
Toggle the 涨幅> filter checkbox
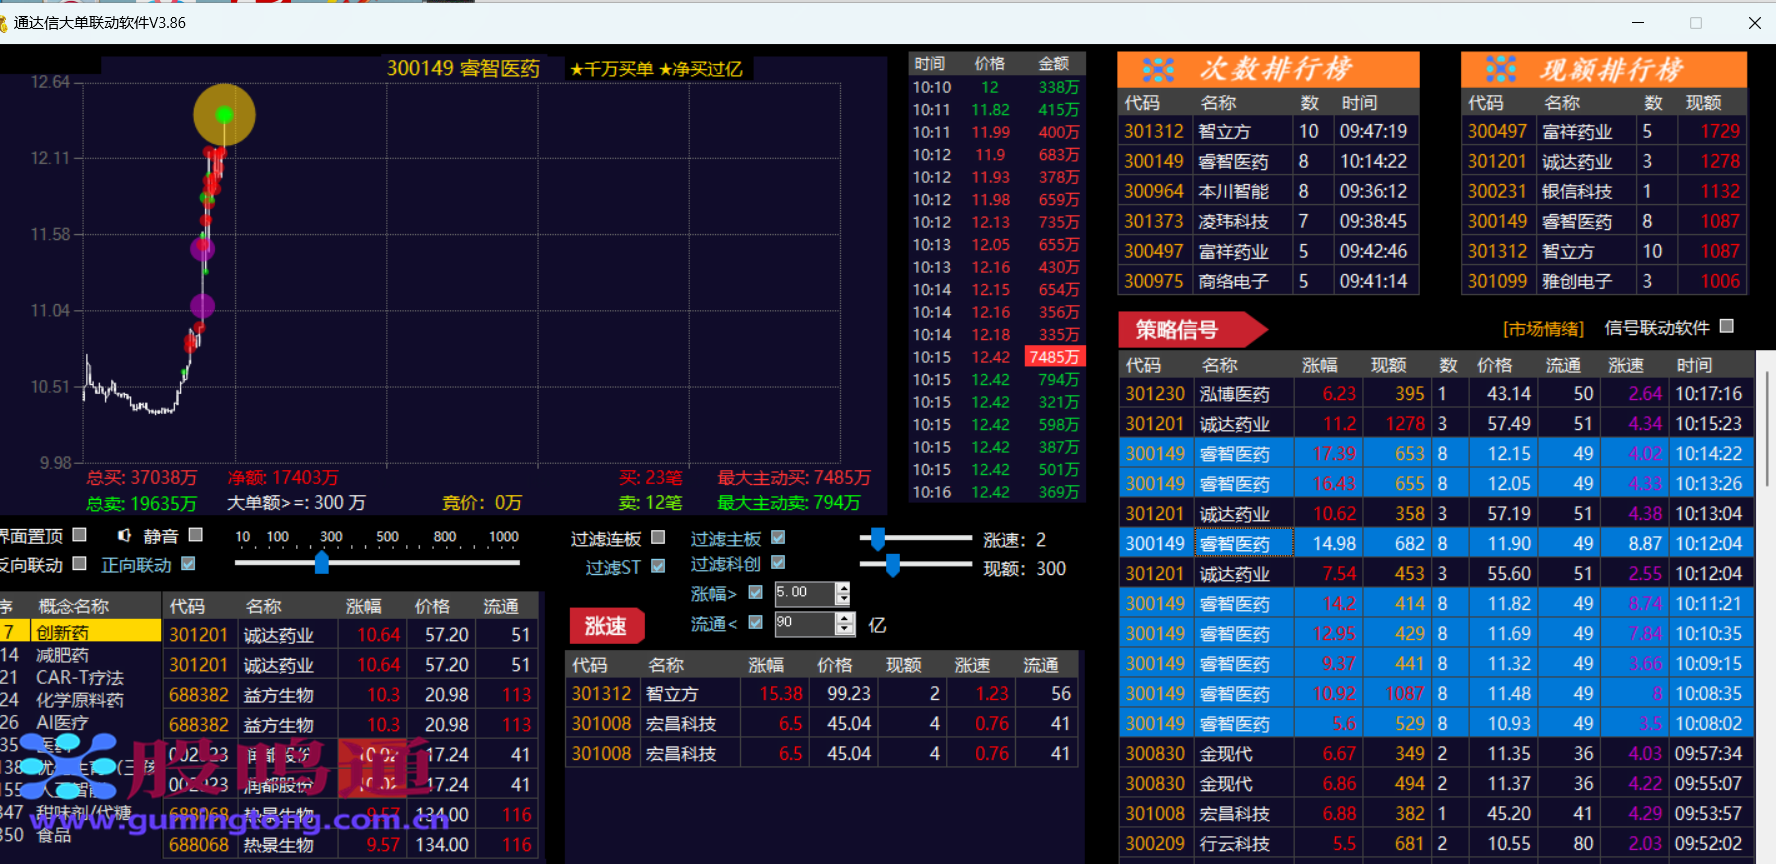pos(755,592)
